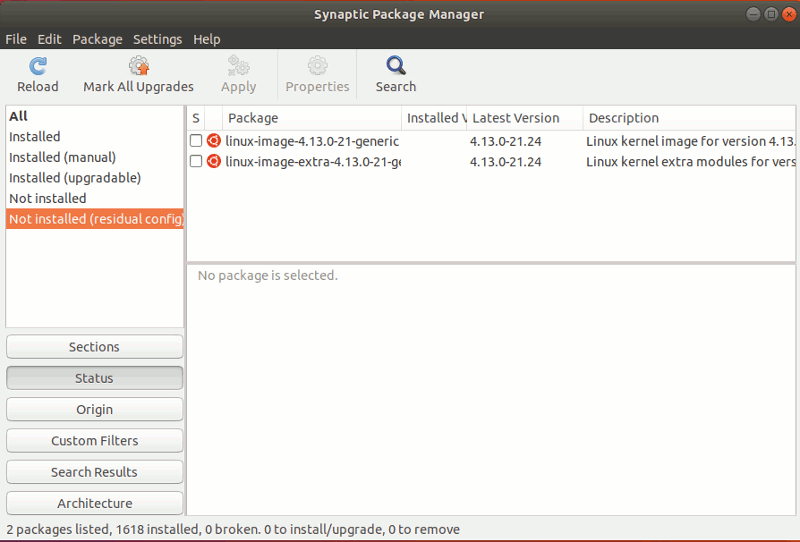The width and height of the screenshot is (800, 542).
Task: Click the 'Linux kernel image for version' description
Action: (x=690, y=141)
